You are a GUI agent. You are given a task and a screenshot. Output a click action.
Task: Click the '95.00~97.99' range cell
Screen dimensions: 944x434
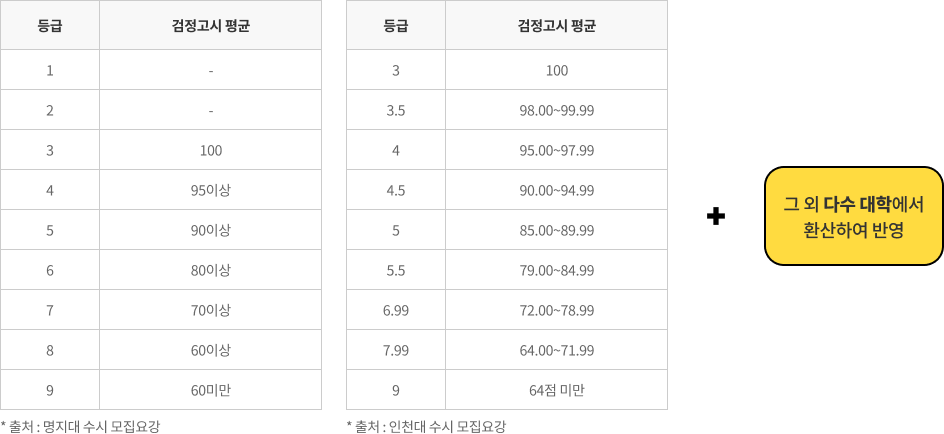pos(556,150)
